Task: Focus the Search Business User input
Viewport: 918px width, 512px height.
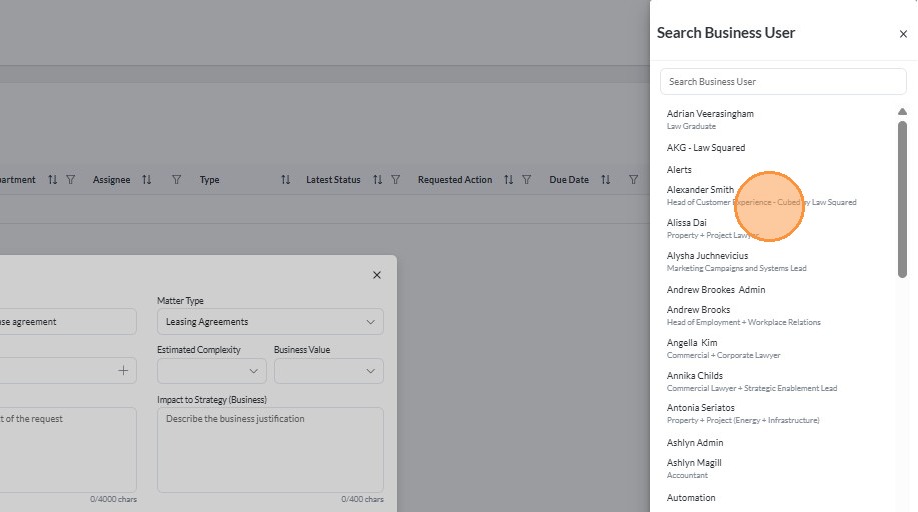Action: (783, 82)
